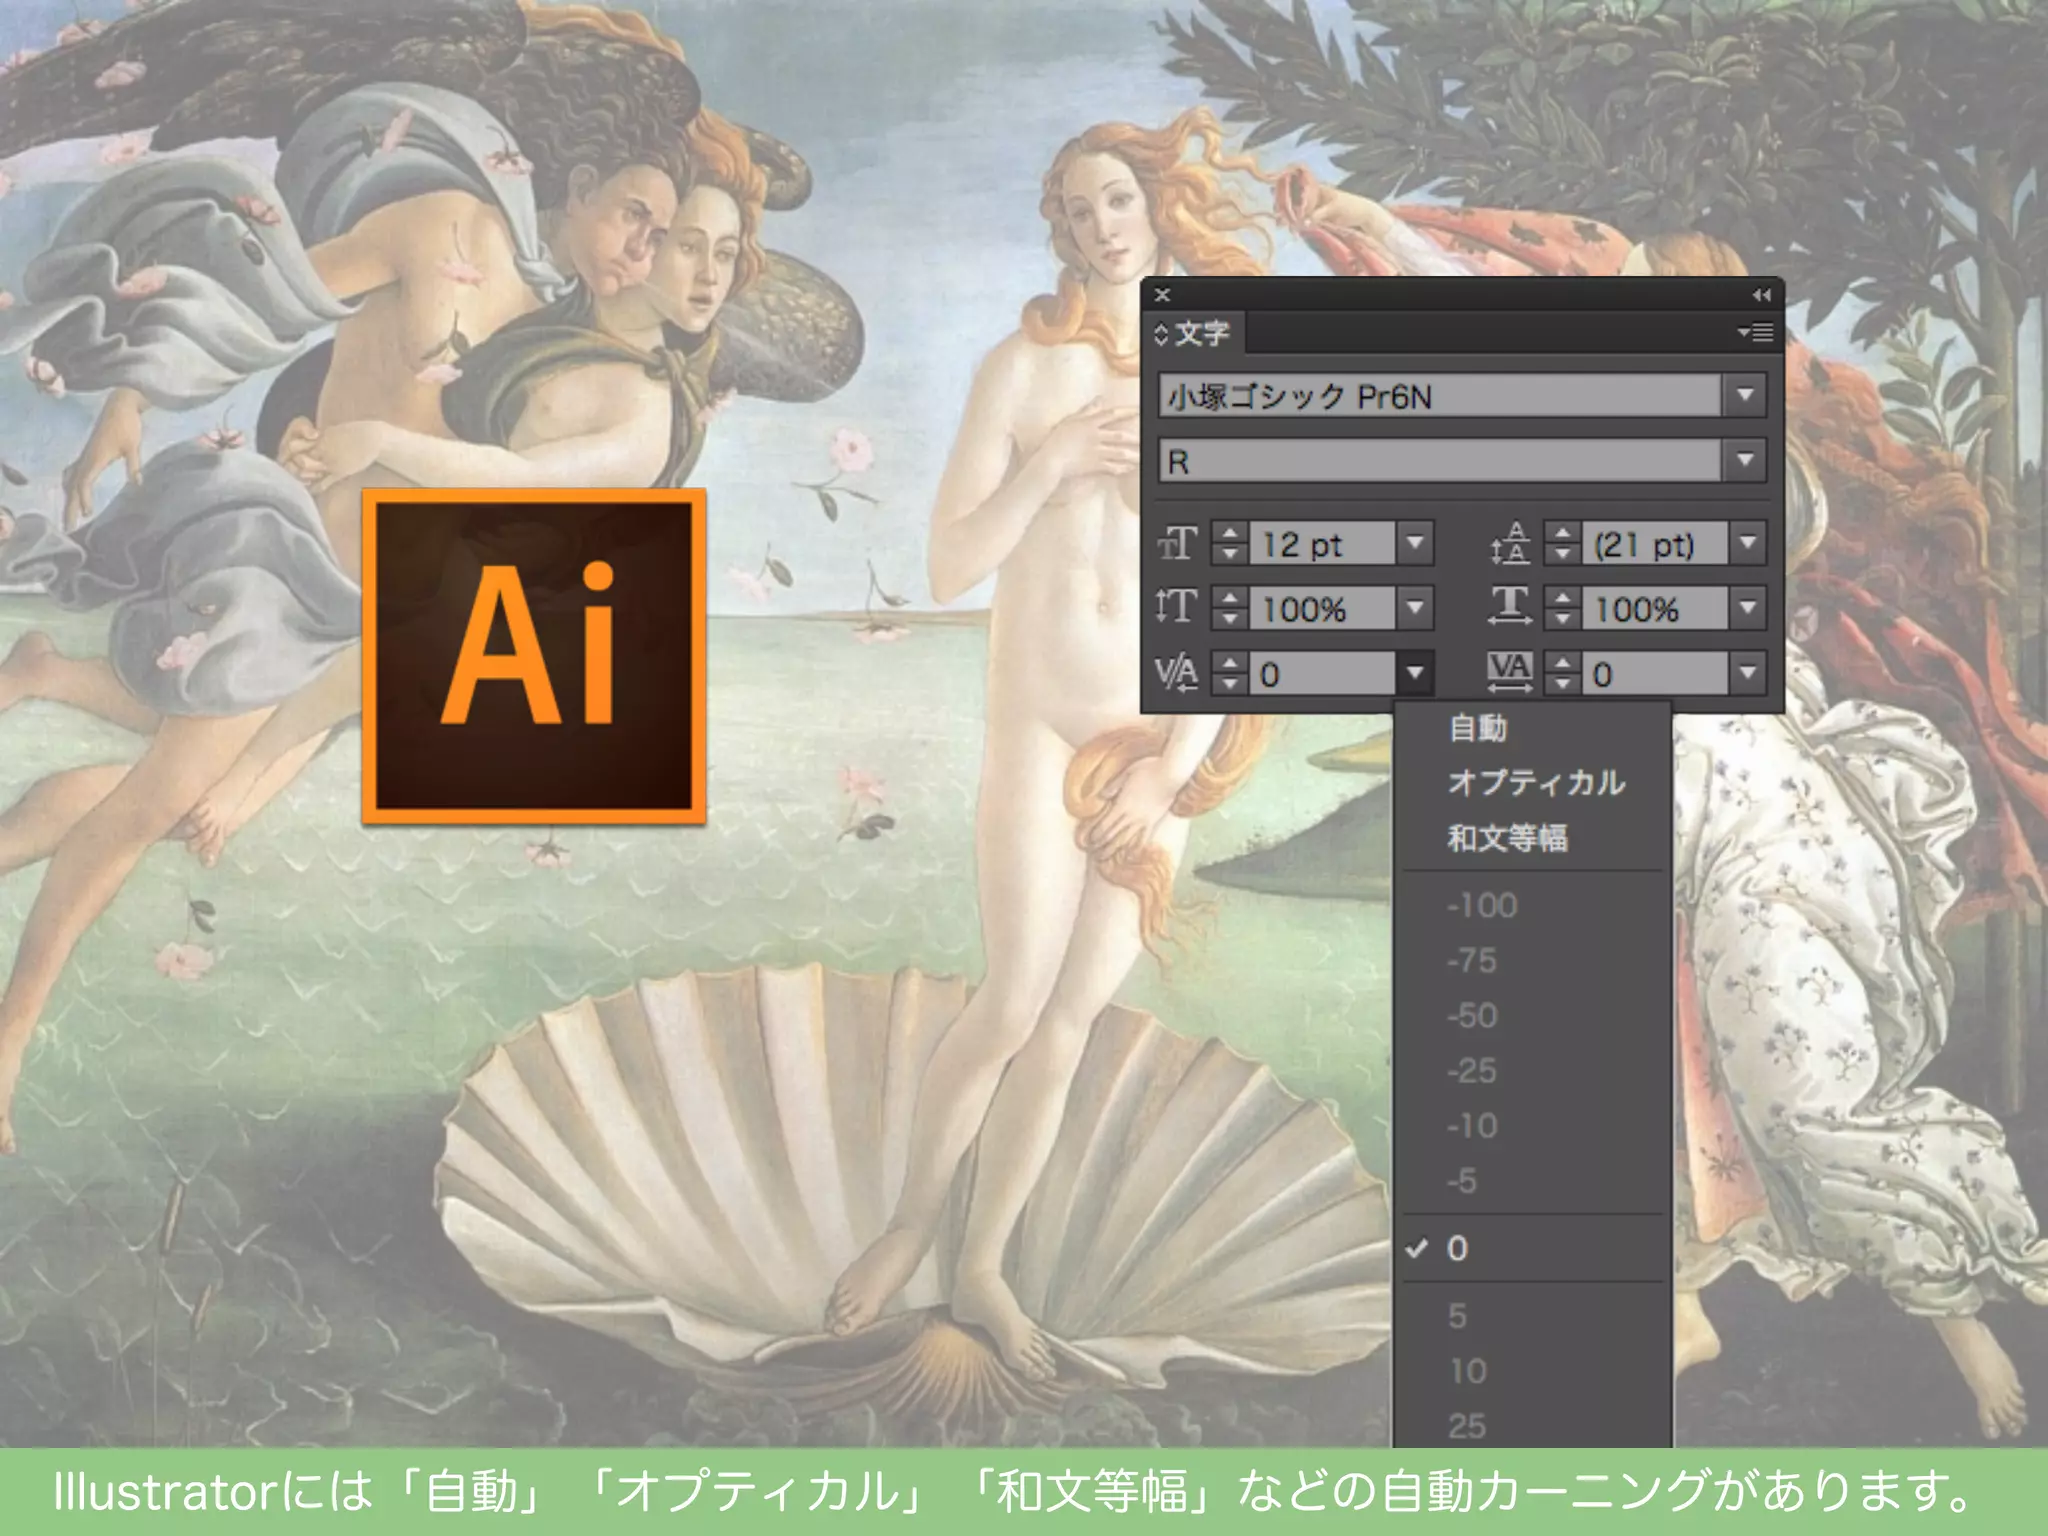2048x1536 pixels.
Task: Click the kerning icon
Action: tap(1176, 673)
